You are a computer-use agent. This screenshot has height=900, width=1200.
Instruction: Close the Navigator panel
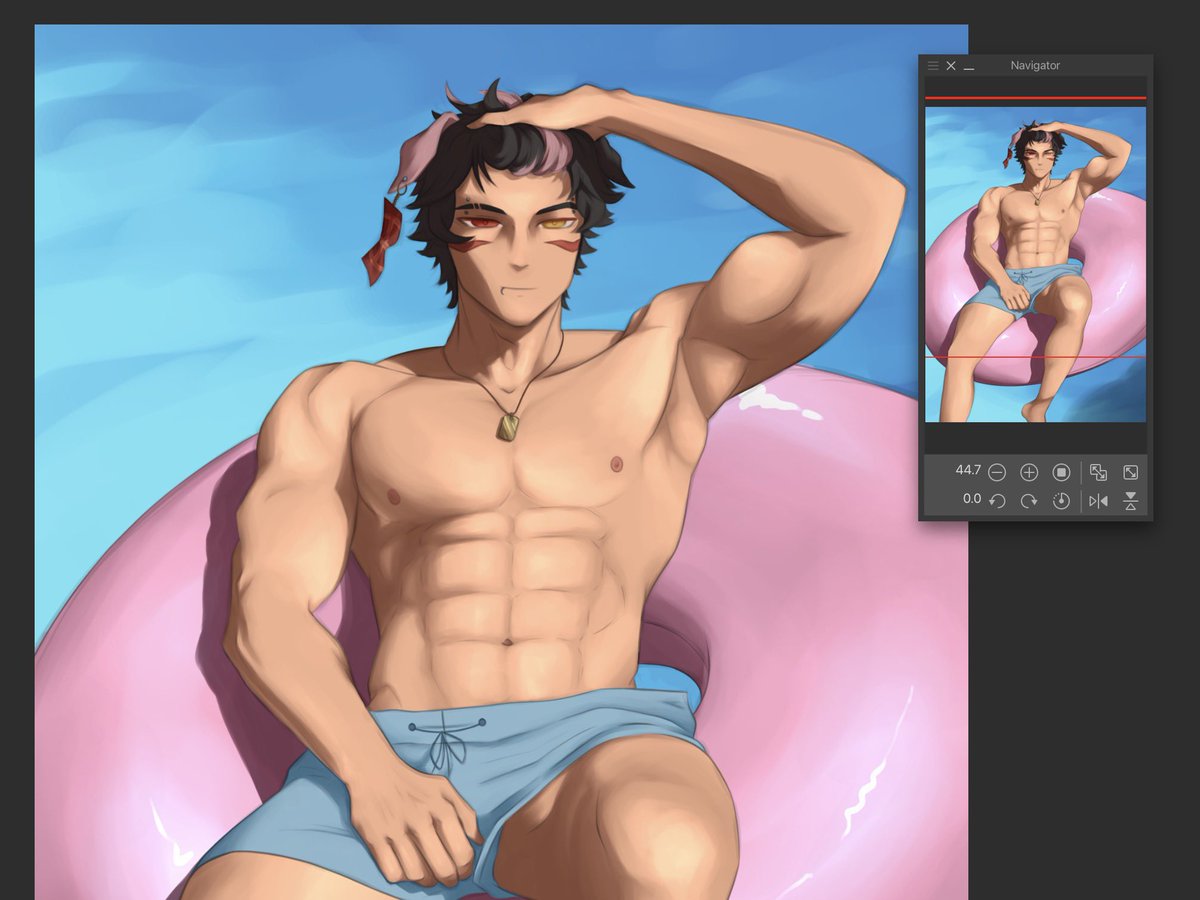(951, 65)
